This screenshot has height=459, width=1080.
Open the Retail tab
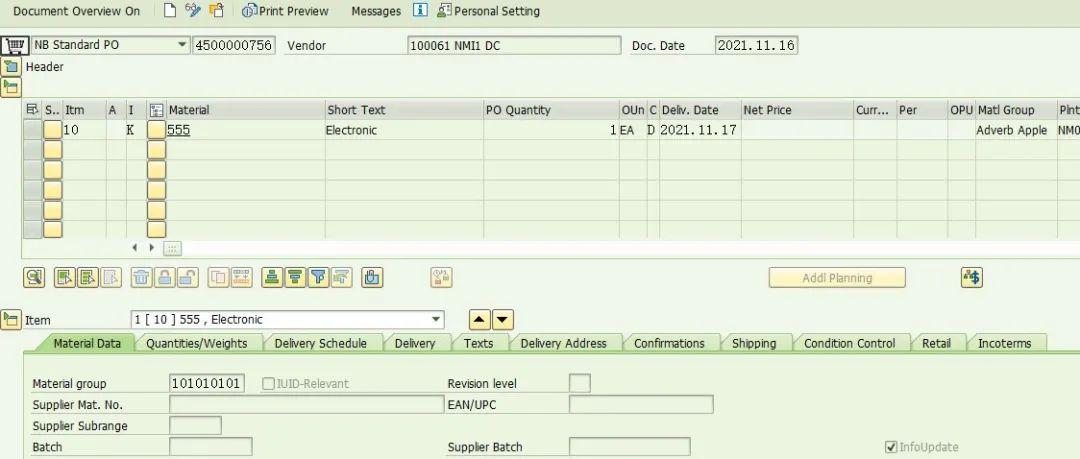[x=936, y=343]
